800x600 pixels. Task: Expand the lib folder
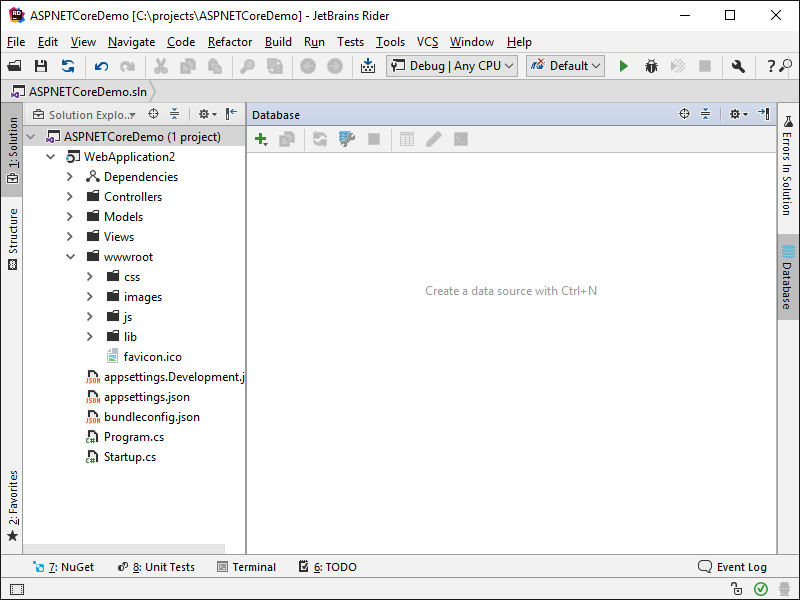[90, 337]
